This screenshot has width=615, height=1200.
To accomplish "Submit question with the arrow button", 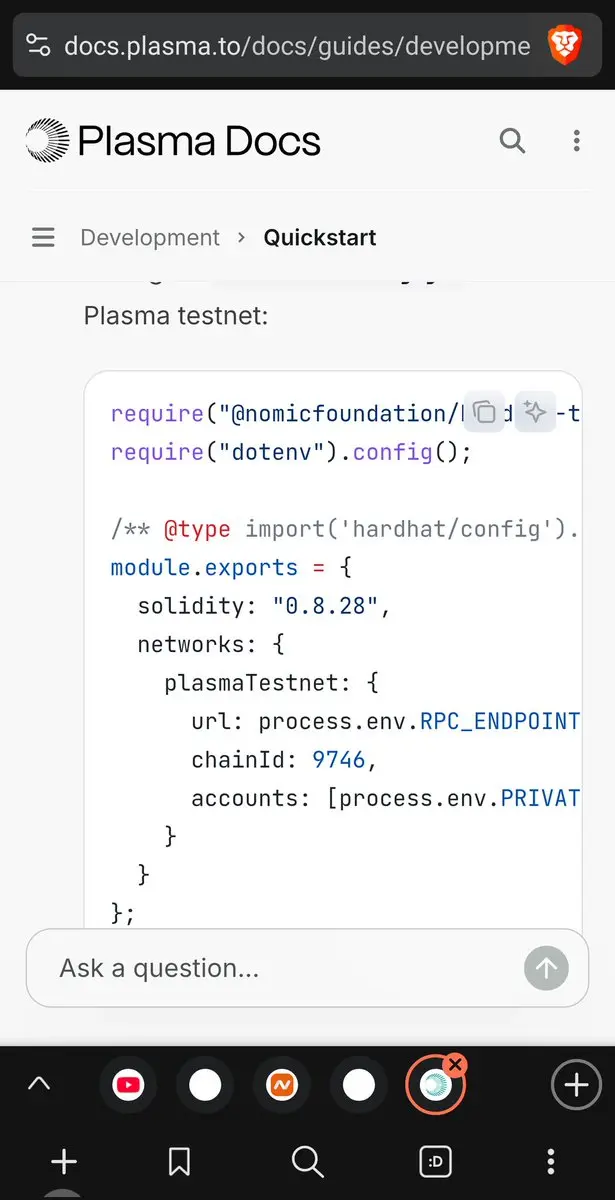I will 546,967.
